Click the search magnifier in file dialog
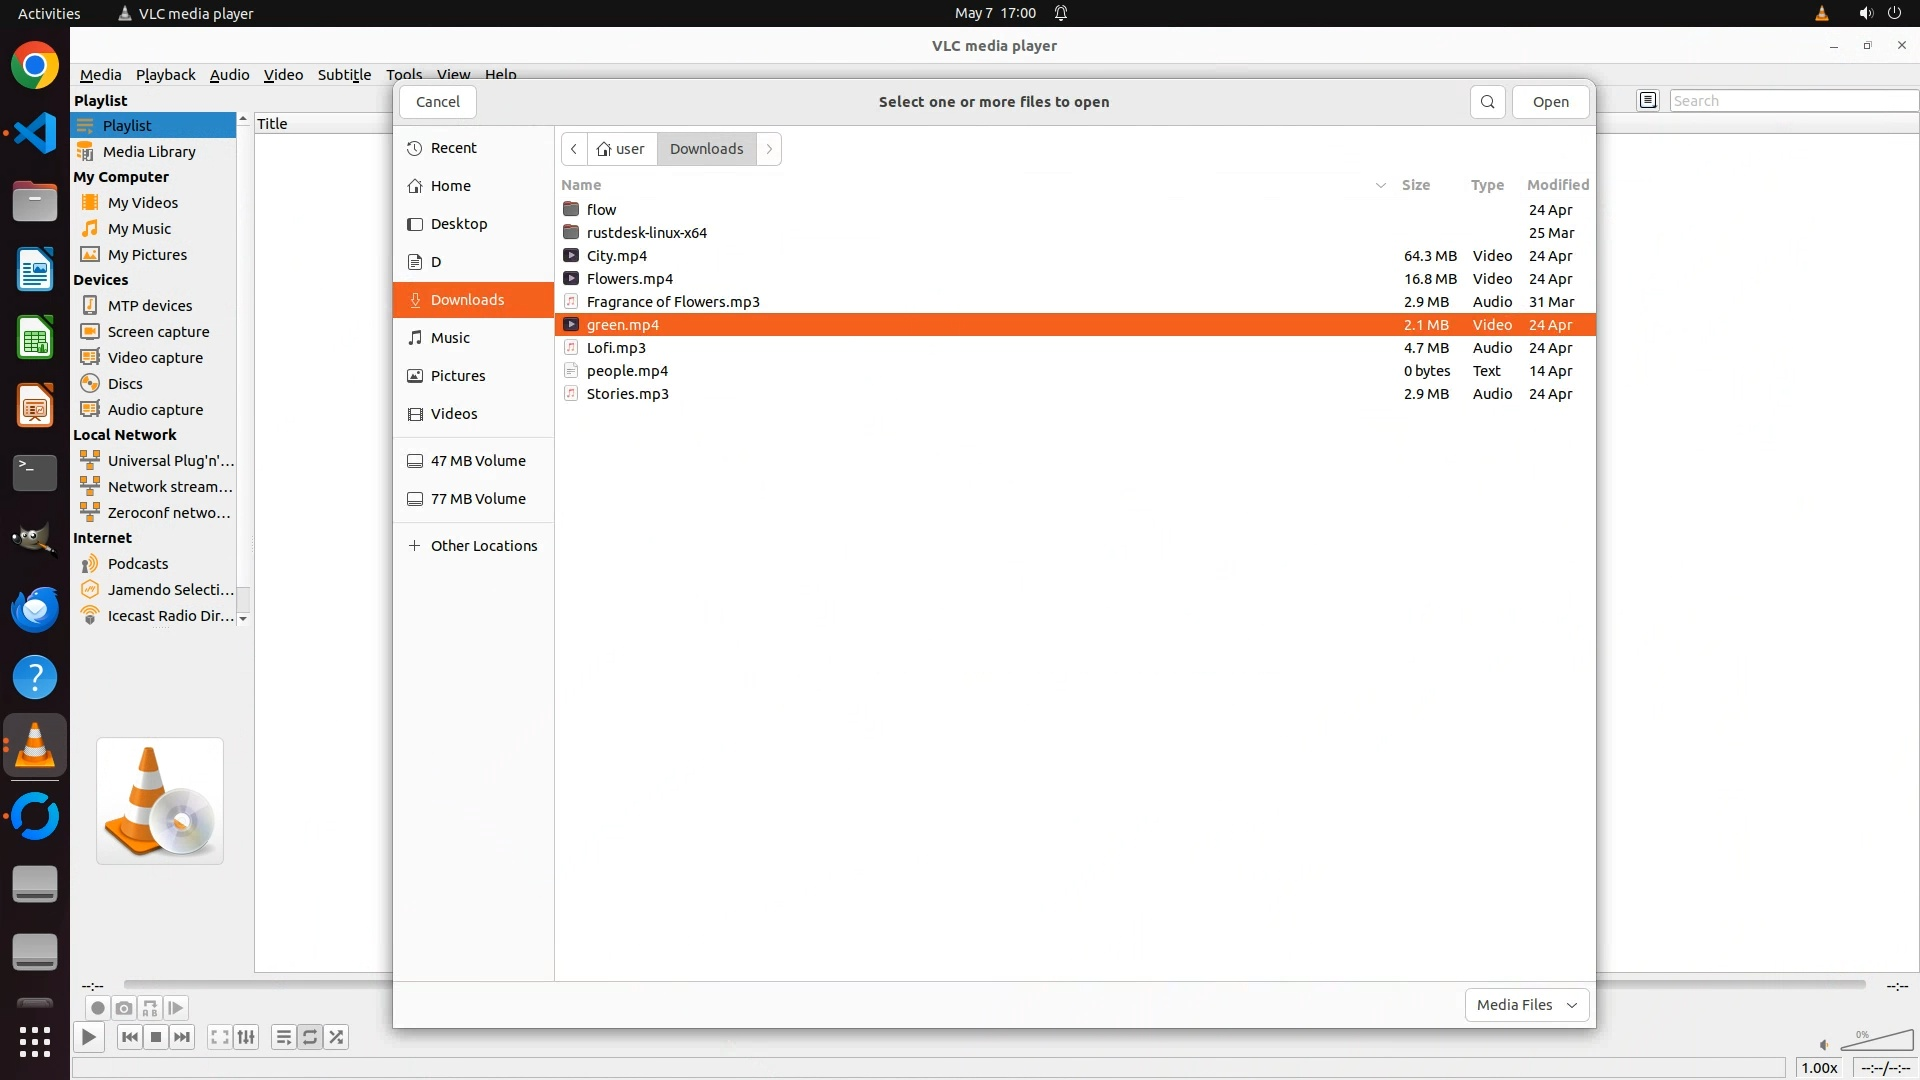1920x1080 pixels. 1487,102
